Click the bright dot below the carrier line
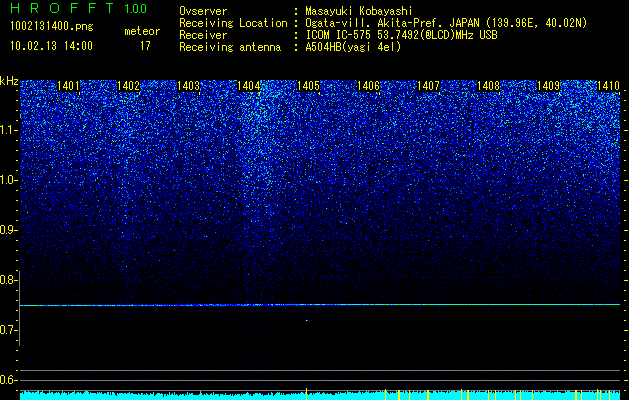Screen dimensions: 629x400 (x=306, y=320)
